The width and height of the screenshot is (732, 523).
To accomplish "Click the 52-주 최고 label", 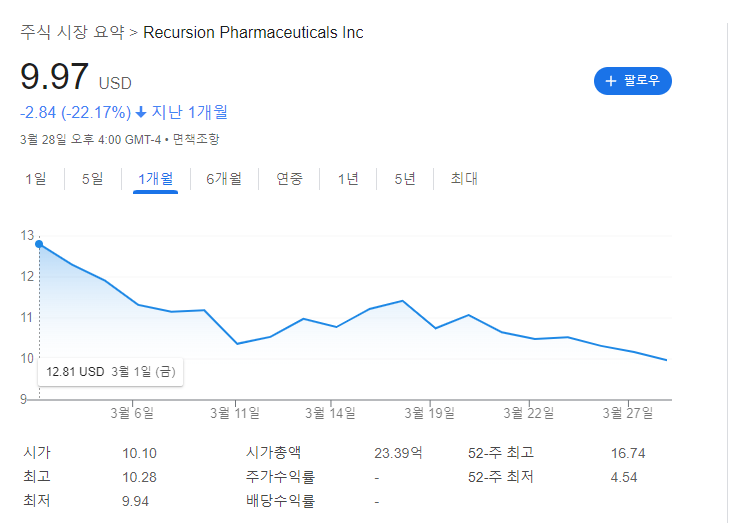I will pyautogui.click(x=500, y=452).
